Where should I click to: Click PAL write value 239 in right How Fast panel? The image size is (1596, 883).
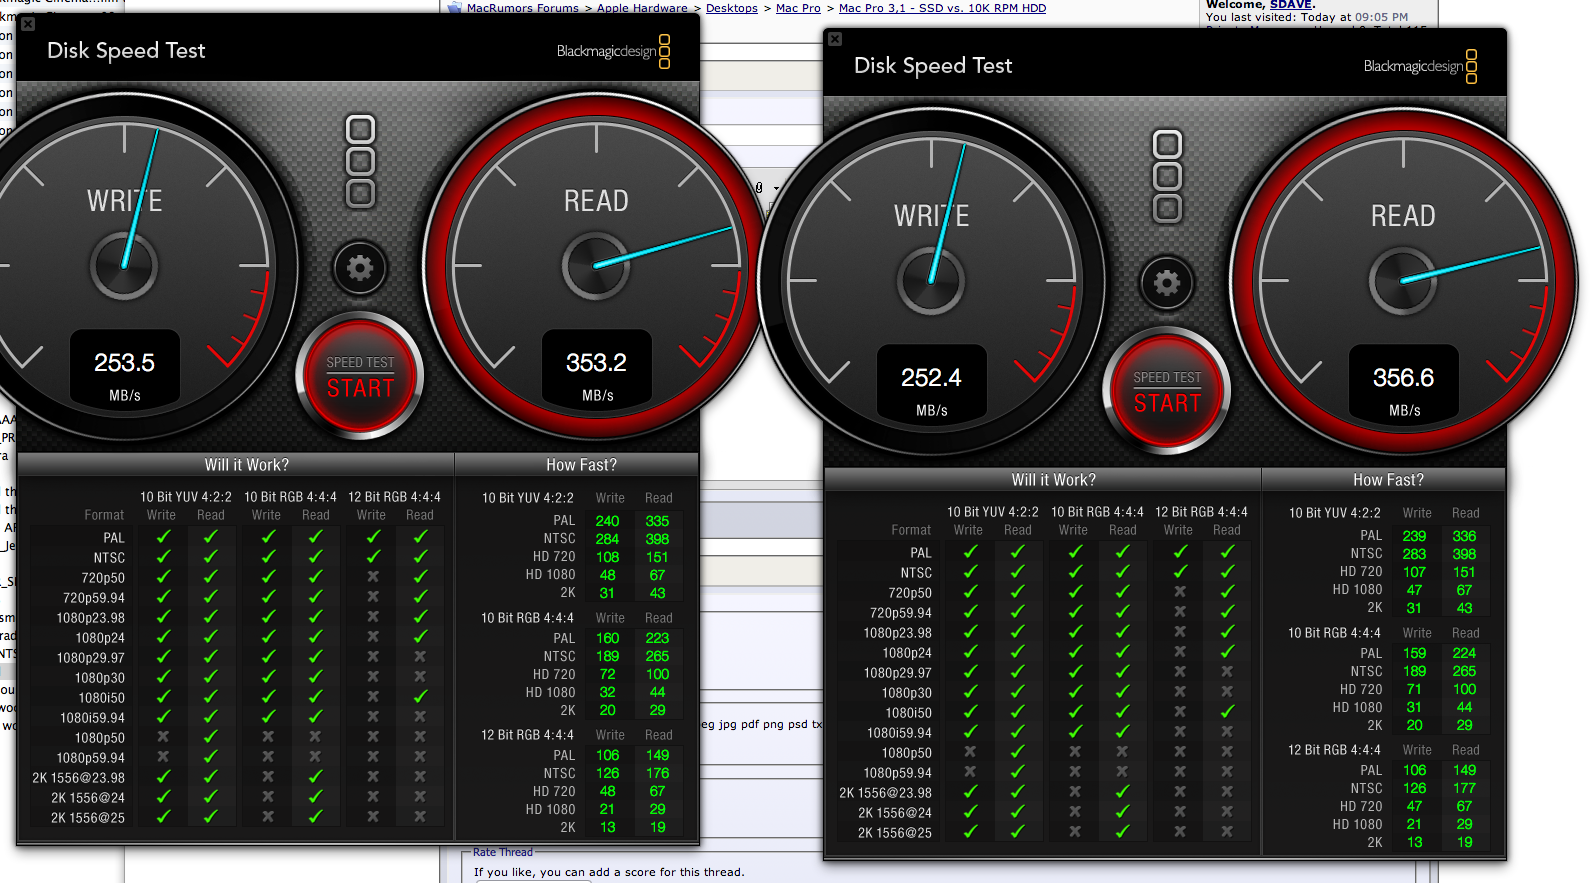[x=1414, y=536]
